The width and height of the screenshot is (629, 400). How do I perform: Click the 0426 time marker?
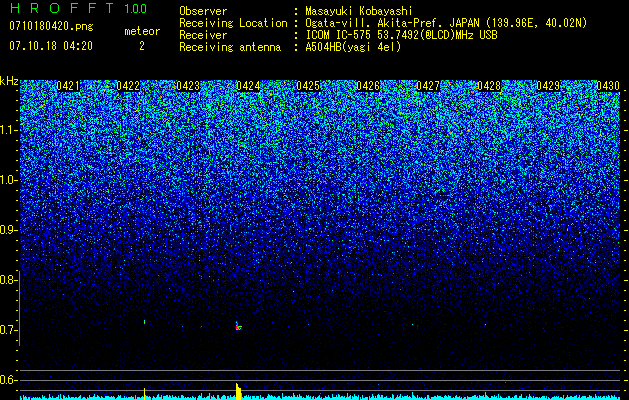tap(368, 86)
